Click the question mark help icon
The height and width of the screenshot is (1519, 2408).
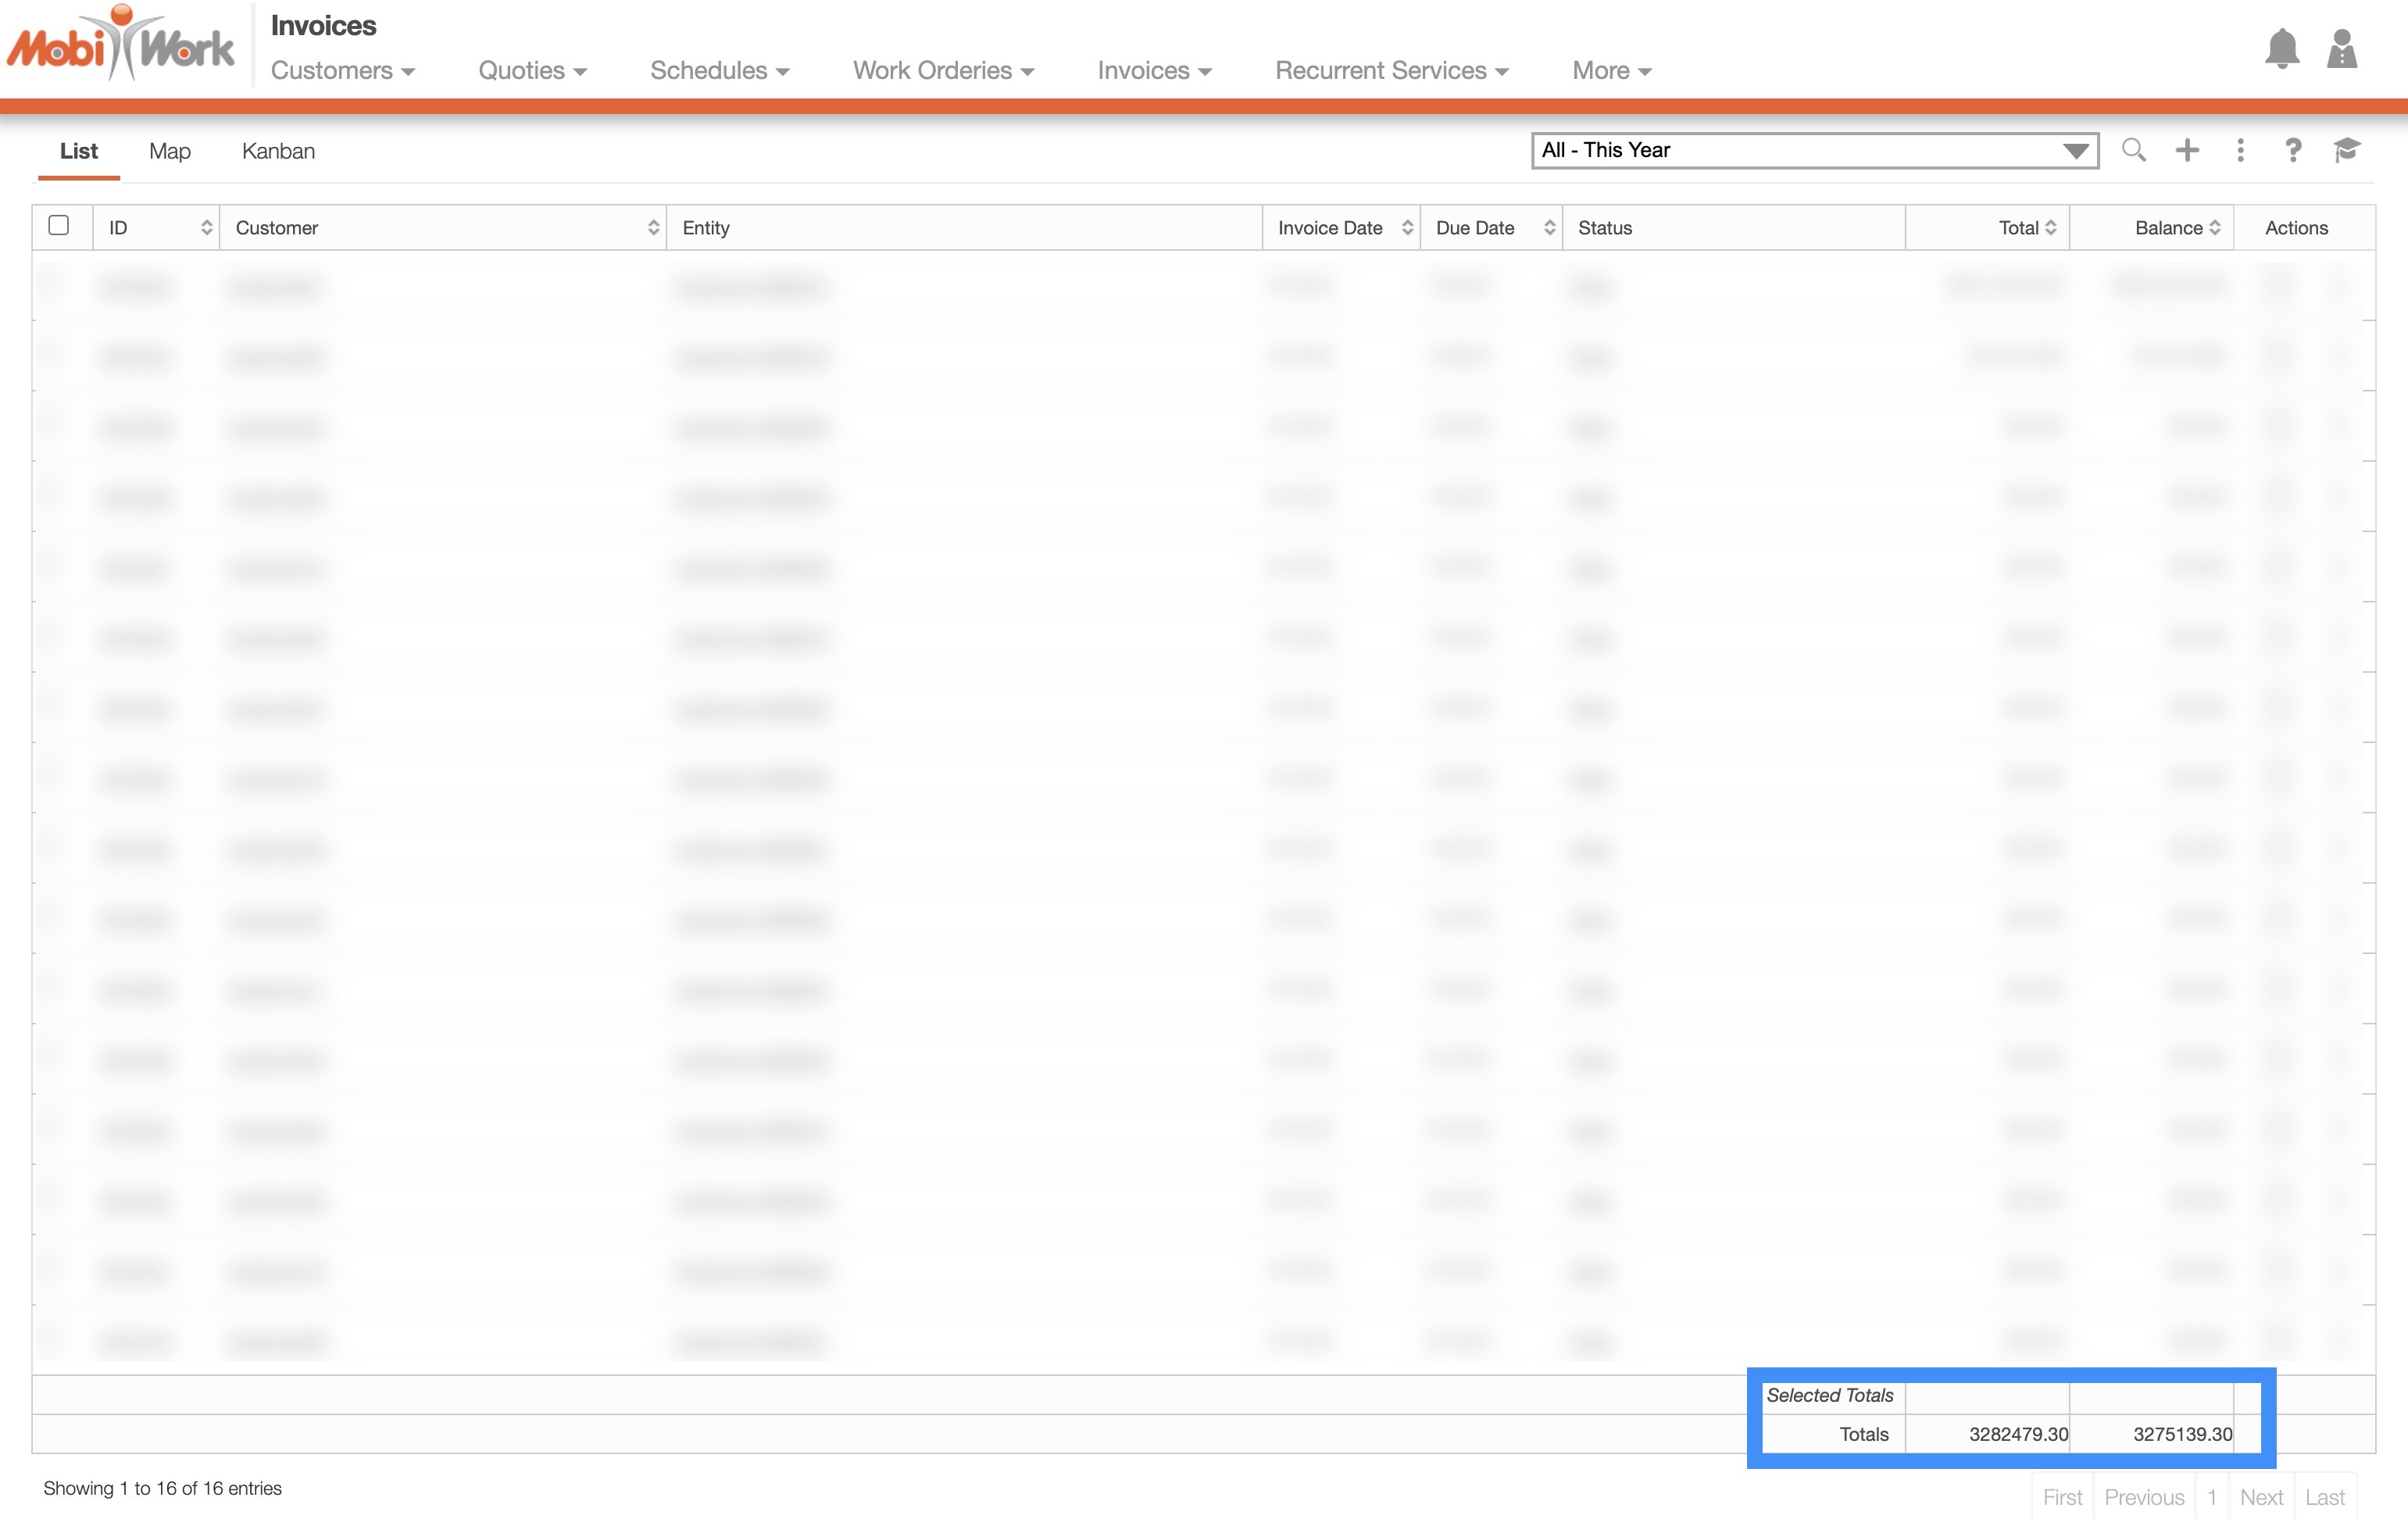[2293, 150]
